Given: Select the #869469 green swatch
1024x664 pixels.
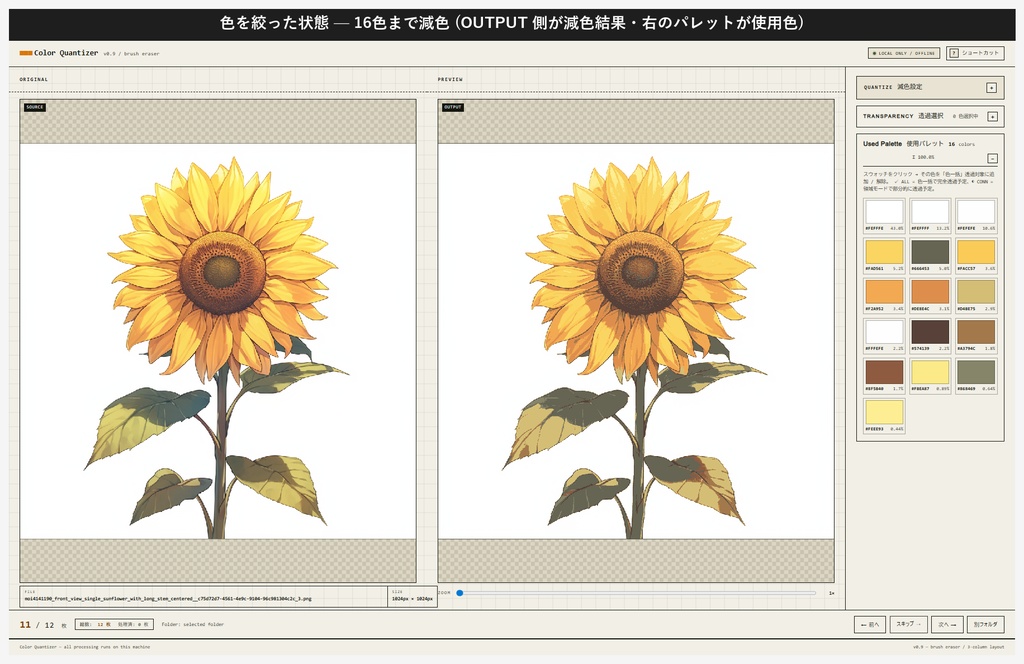Looking at the screenshot, I should pyautogui.click(x=974, y=374).
